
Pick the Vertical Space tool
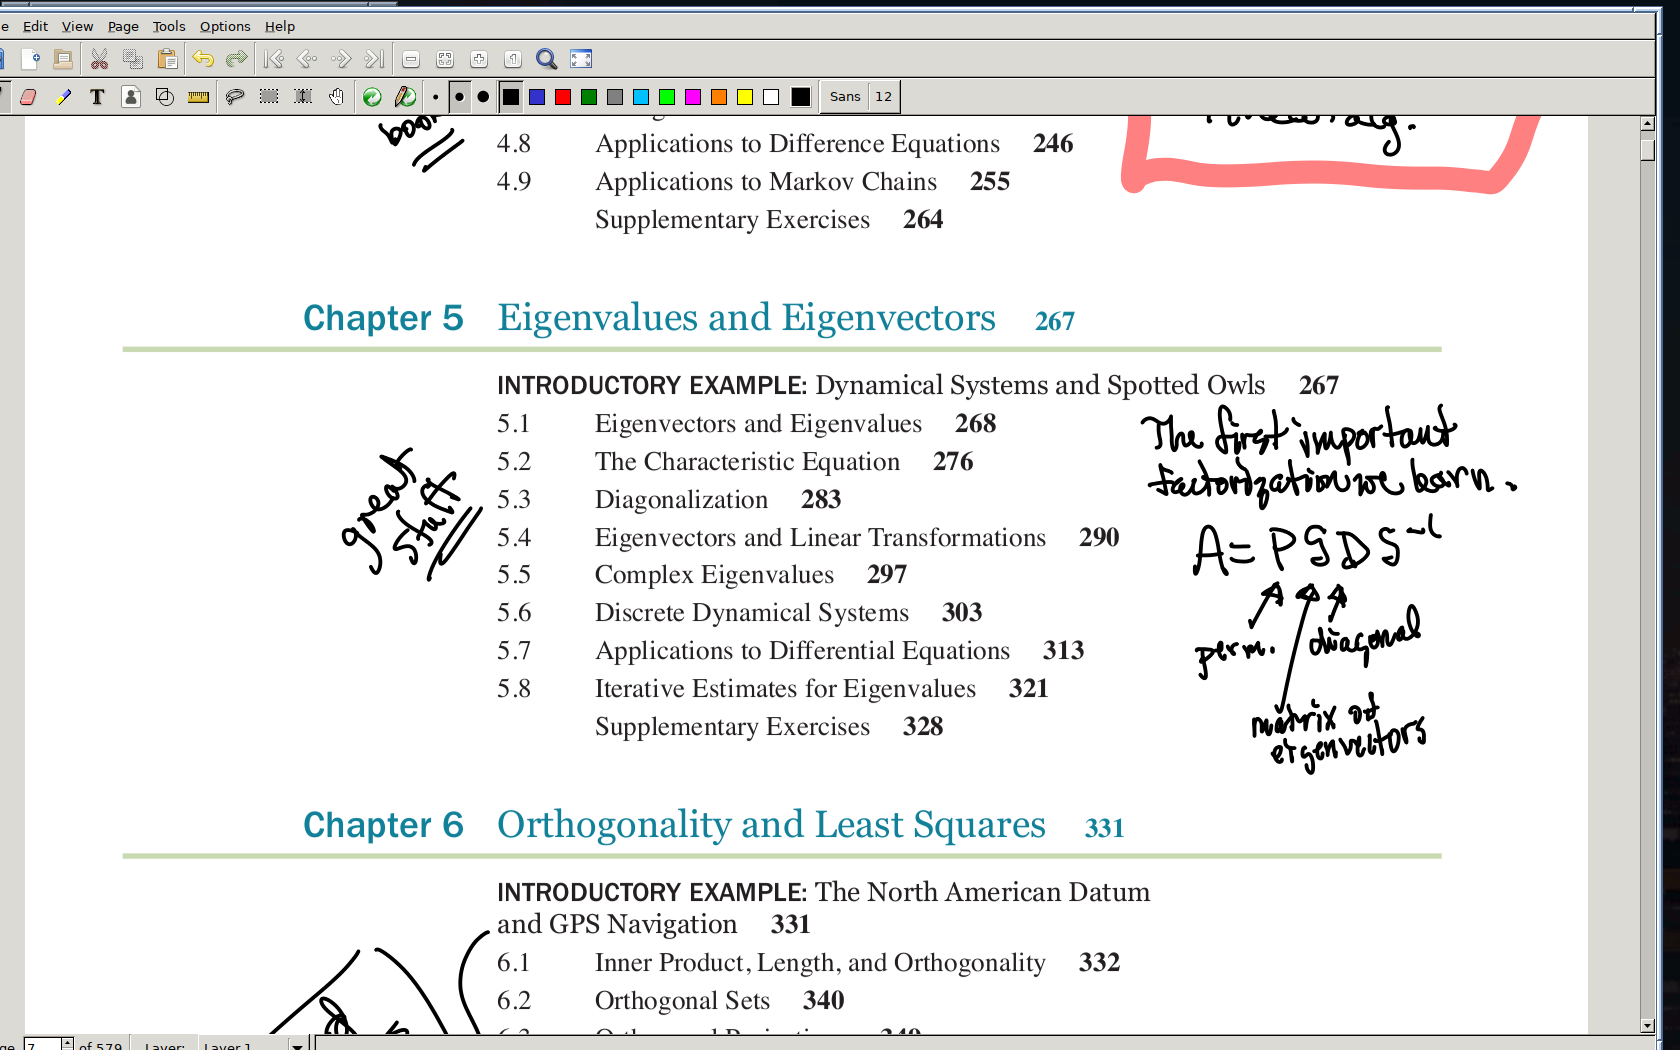pos(303,97)
